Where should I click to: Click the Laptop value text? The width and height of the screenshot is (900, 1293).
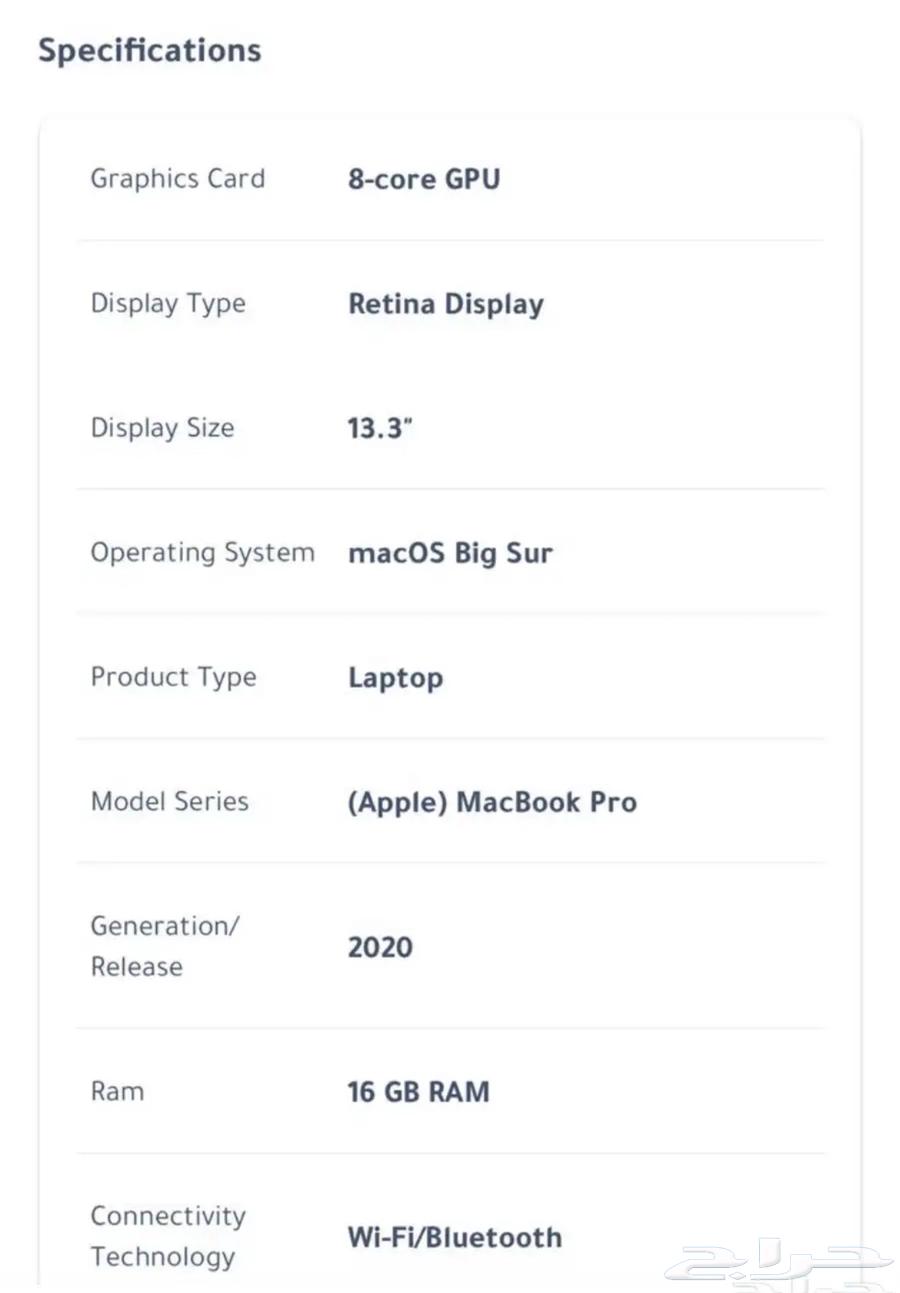[395, 678]
